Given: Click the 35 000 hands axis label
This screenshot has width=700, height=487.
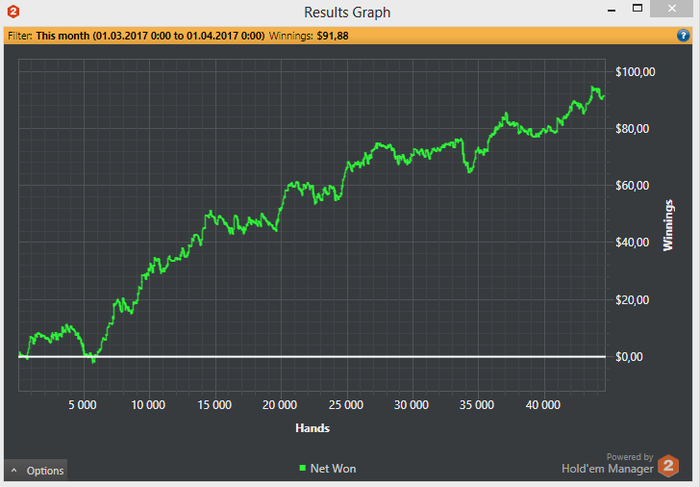Looking at the screenshot, I should (477, 405).
